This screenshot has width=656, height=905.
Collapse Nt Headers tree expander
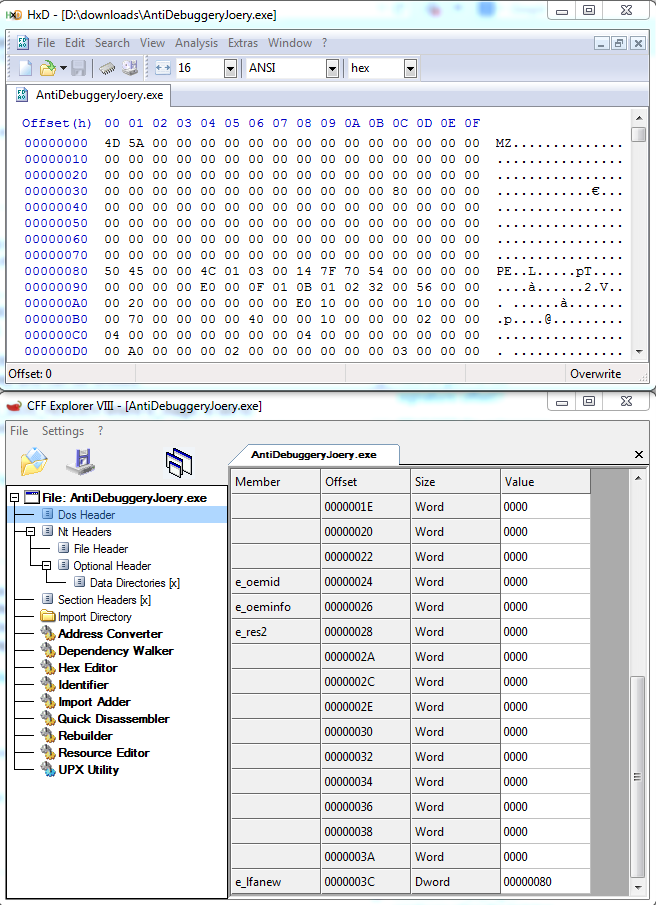click(x=30, y=532)
